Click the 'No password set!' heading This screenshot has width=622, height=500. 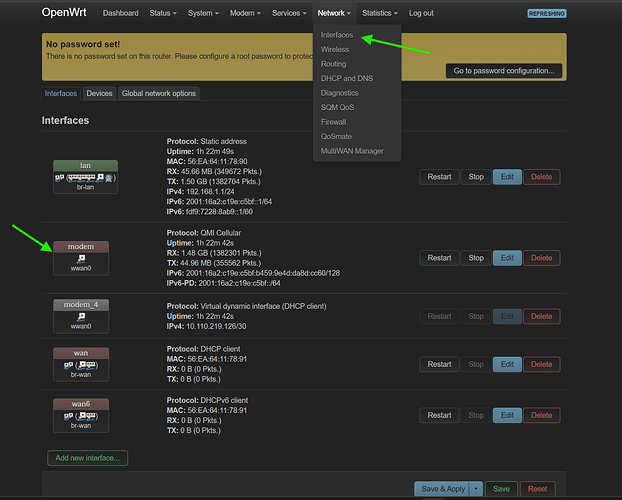tap(83, 44)
